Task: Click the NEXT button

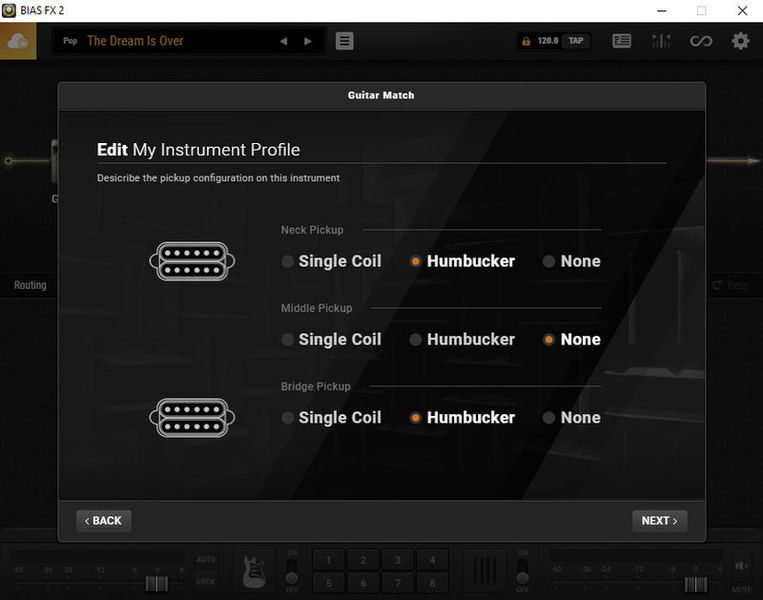Action: pos(659,521)
